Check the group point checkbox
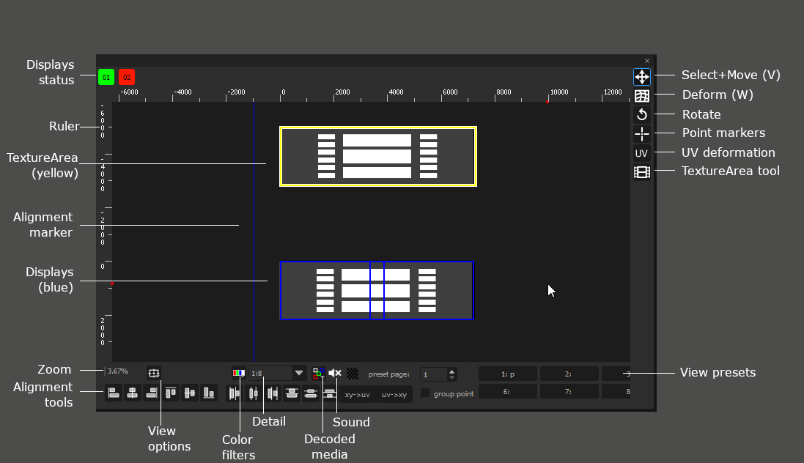The width and height of the screenshot is (804, 463). coord(425,393)
